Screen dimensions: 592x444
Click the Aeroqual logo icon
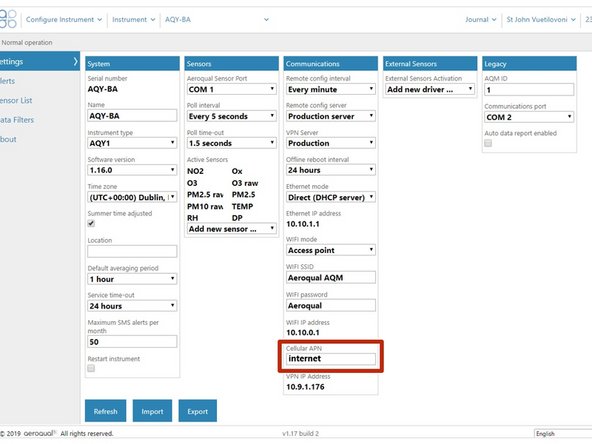pyautogui.click(x=8, y=19)
